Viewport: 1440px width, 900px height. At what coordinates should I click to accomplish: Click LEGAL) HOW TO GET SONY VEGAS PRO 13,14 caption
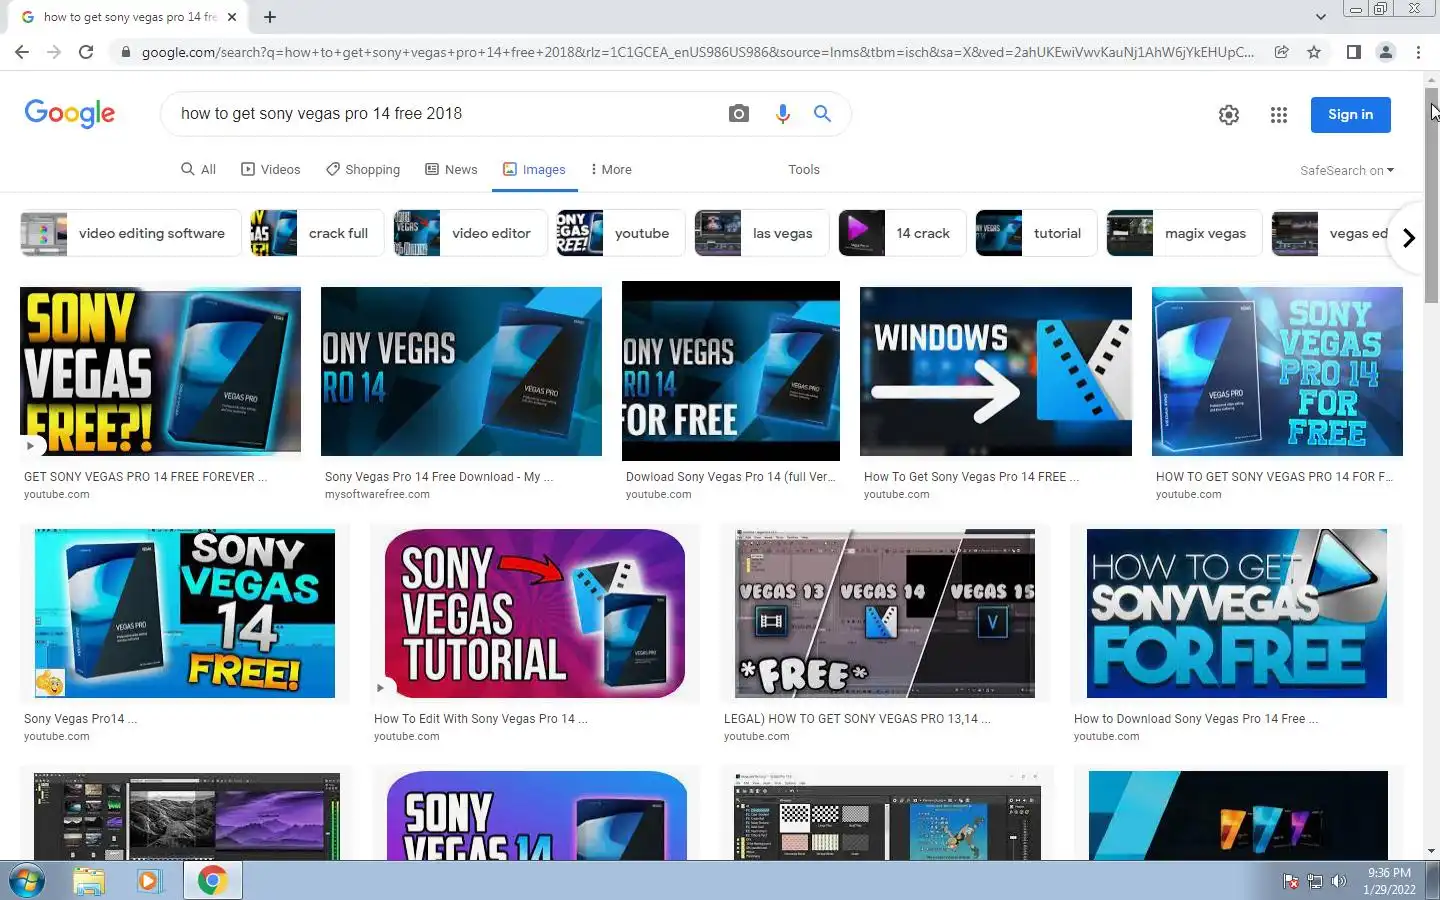tap(857, 719)
